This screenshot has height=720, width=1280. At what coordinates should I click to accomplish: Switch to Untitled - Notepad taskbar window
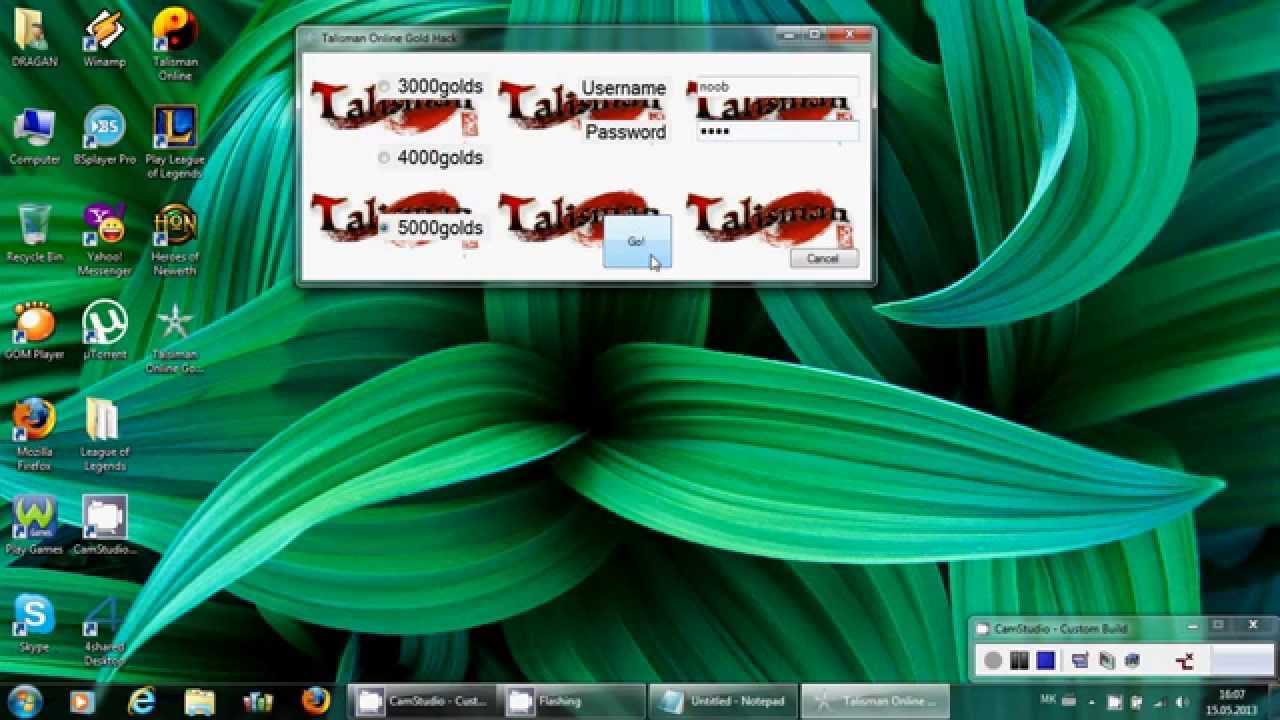(x=723, y=701)
